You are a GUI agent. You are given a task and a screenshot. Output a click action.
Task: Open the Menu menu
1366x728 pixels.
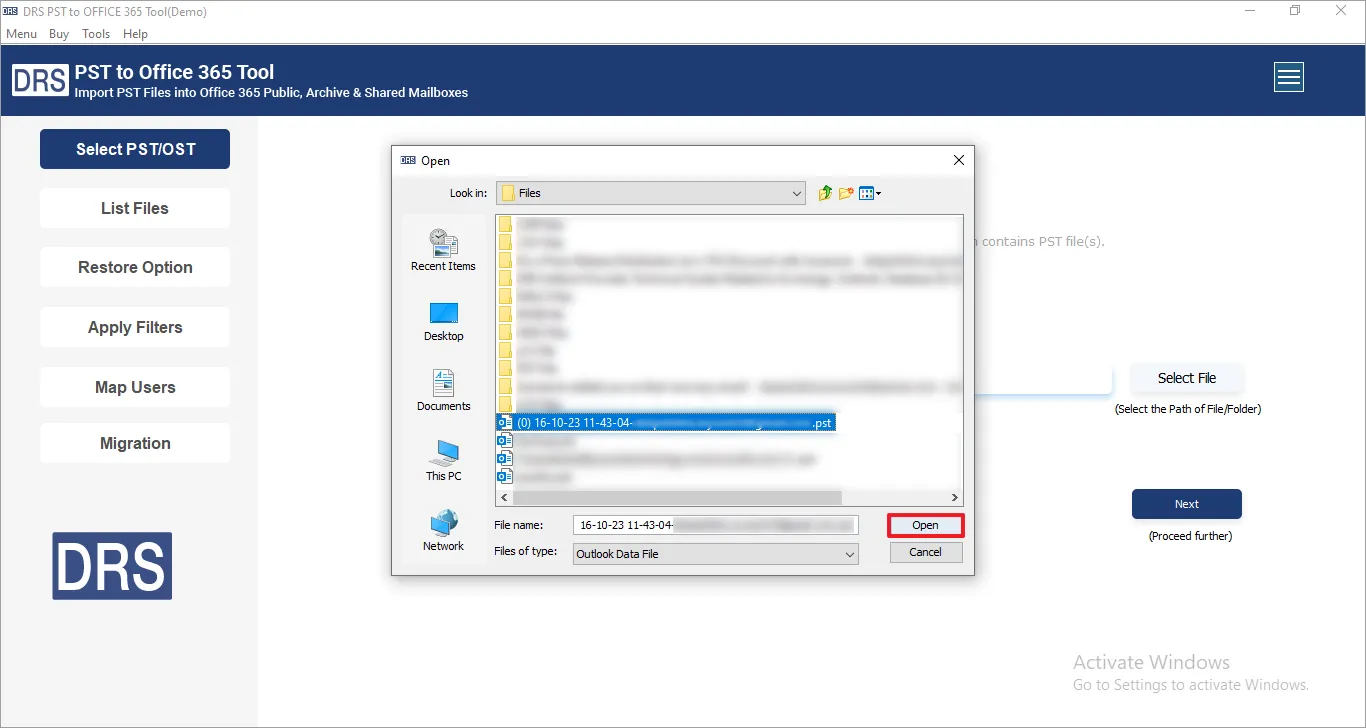coord(21,34)
